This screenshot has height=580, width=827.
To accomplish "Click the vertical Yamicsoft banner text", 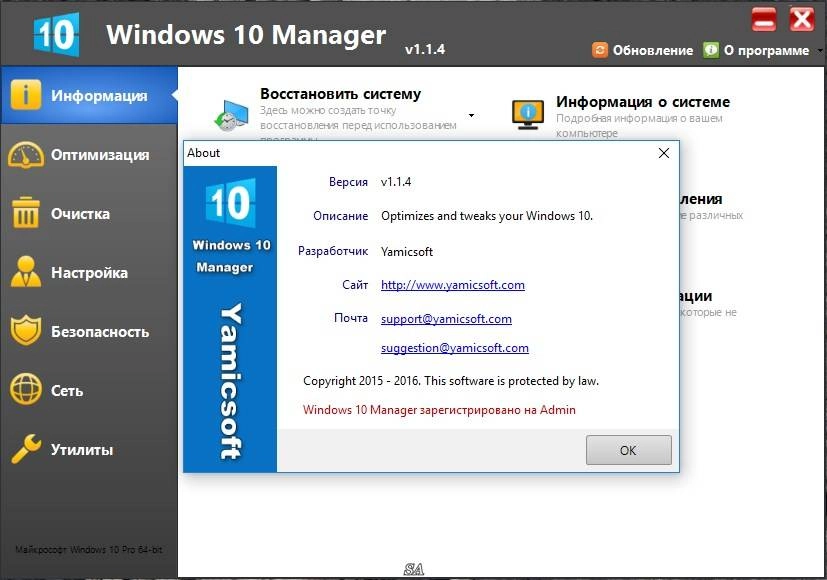I will pos(231,381).
